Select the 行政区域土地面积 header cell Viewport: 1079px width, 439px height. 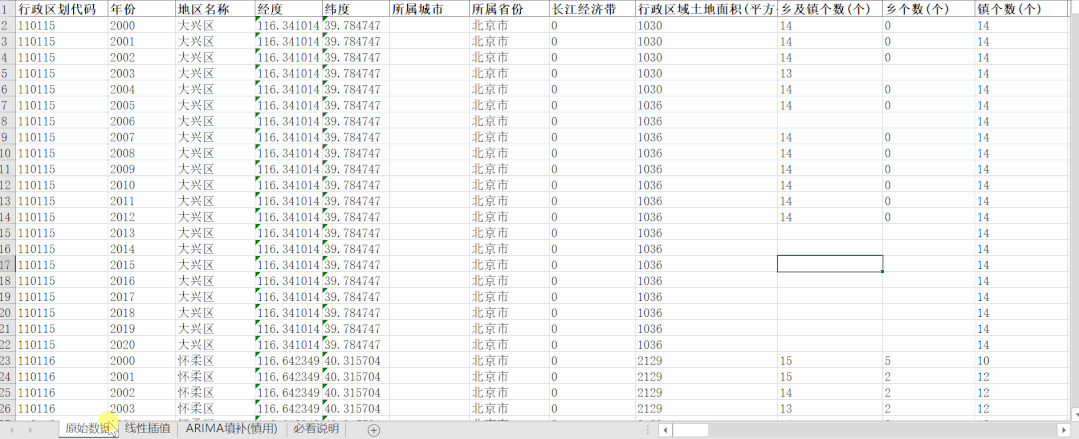pyautogui.click(x=707, y=9)
